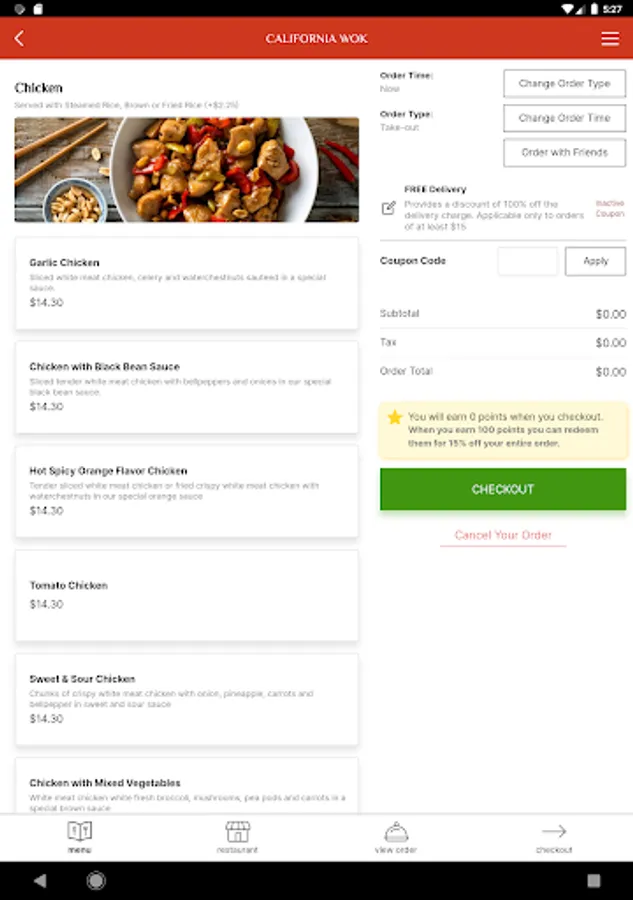Apply the coupon code
The image size is (633, 900).
coord(595,261)
